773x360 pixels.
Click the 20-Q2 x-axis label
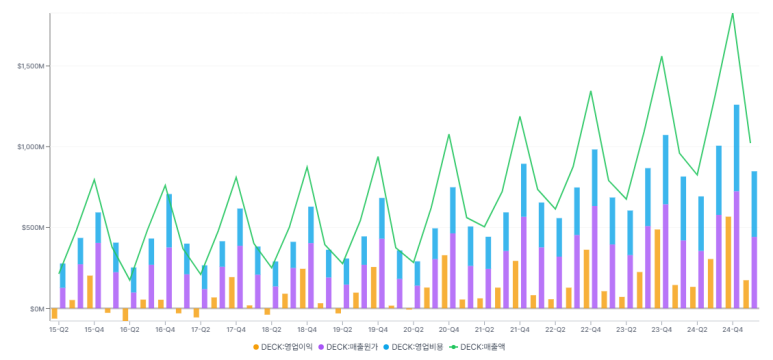click(x=414, y=329)
